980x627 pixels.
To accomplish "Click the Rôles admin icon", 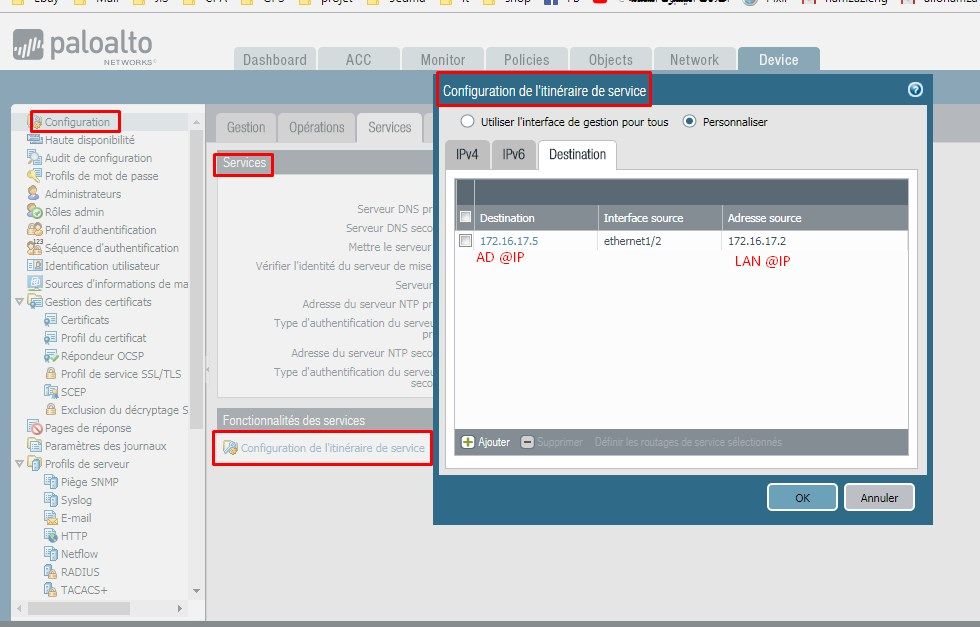I will 35,211.
